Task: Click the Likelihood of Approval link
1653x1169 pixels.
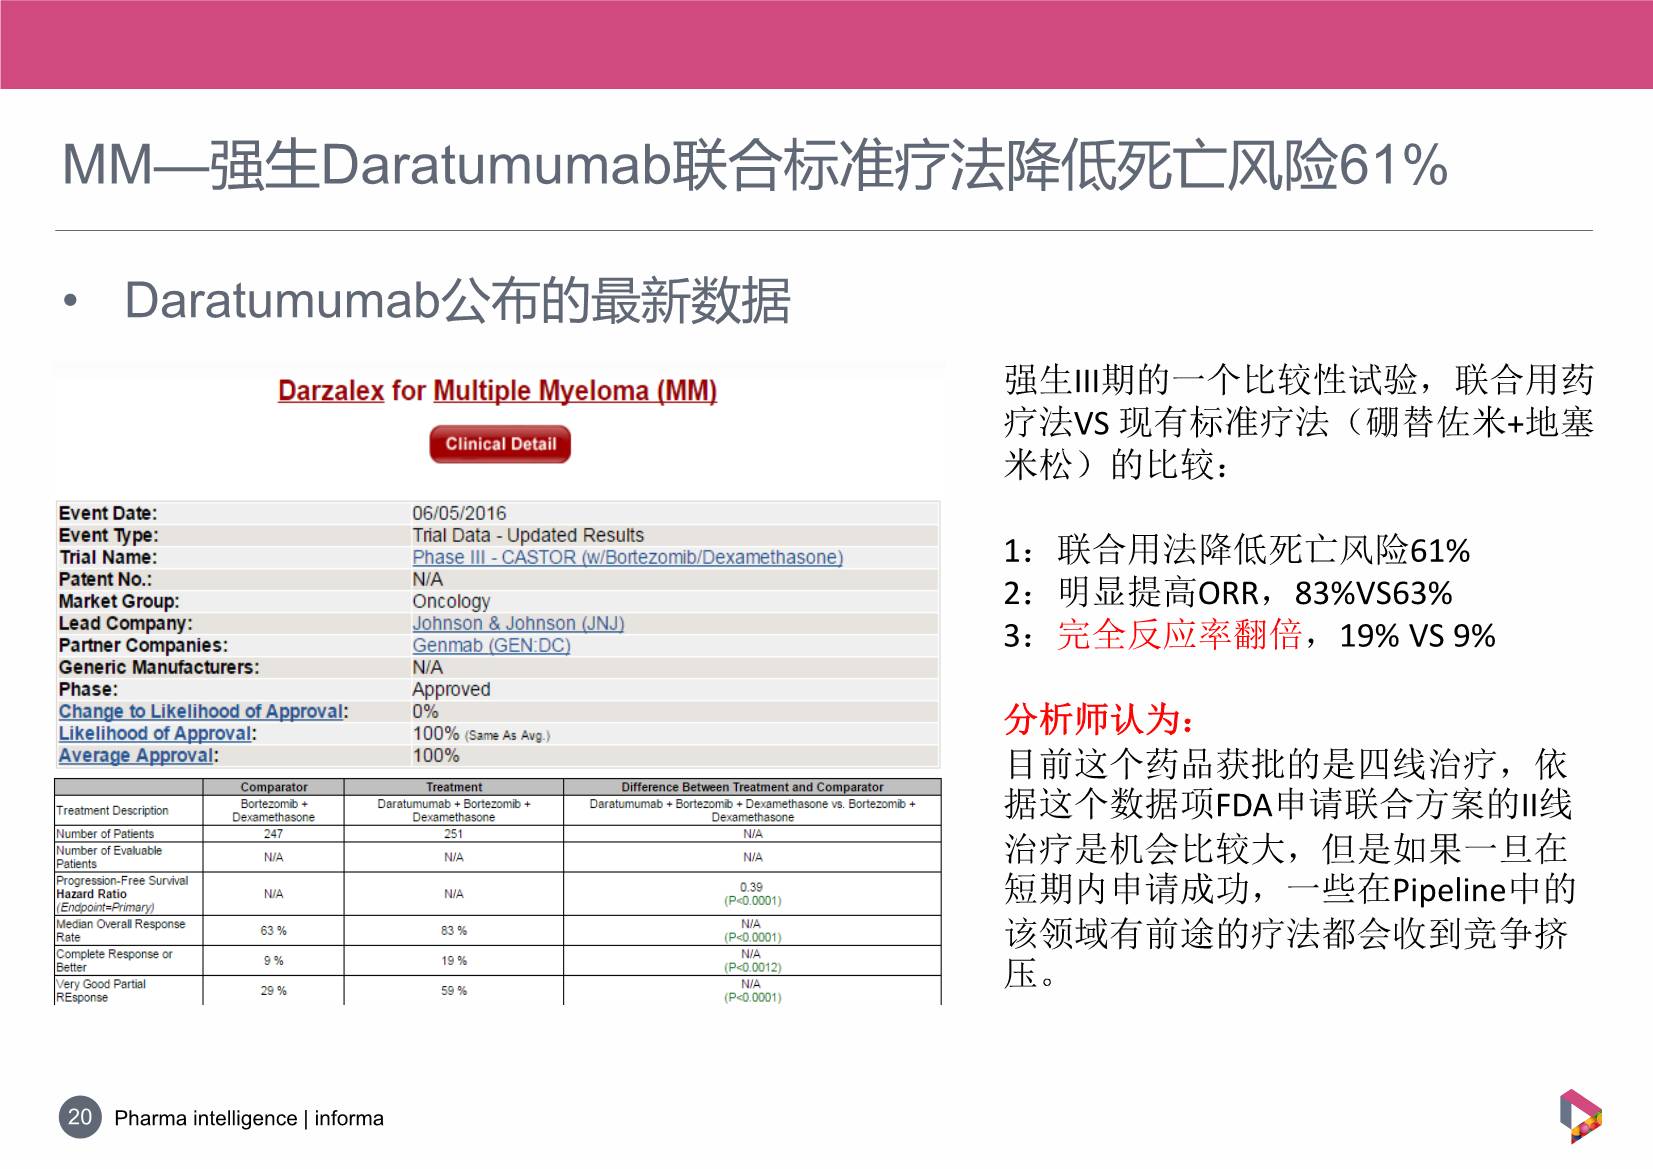Action: click(x=155, y=733)
